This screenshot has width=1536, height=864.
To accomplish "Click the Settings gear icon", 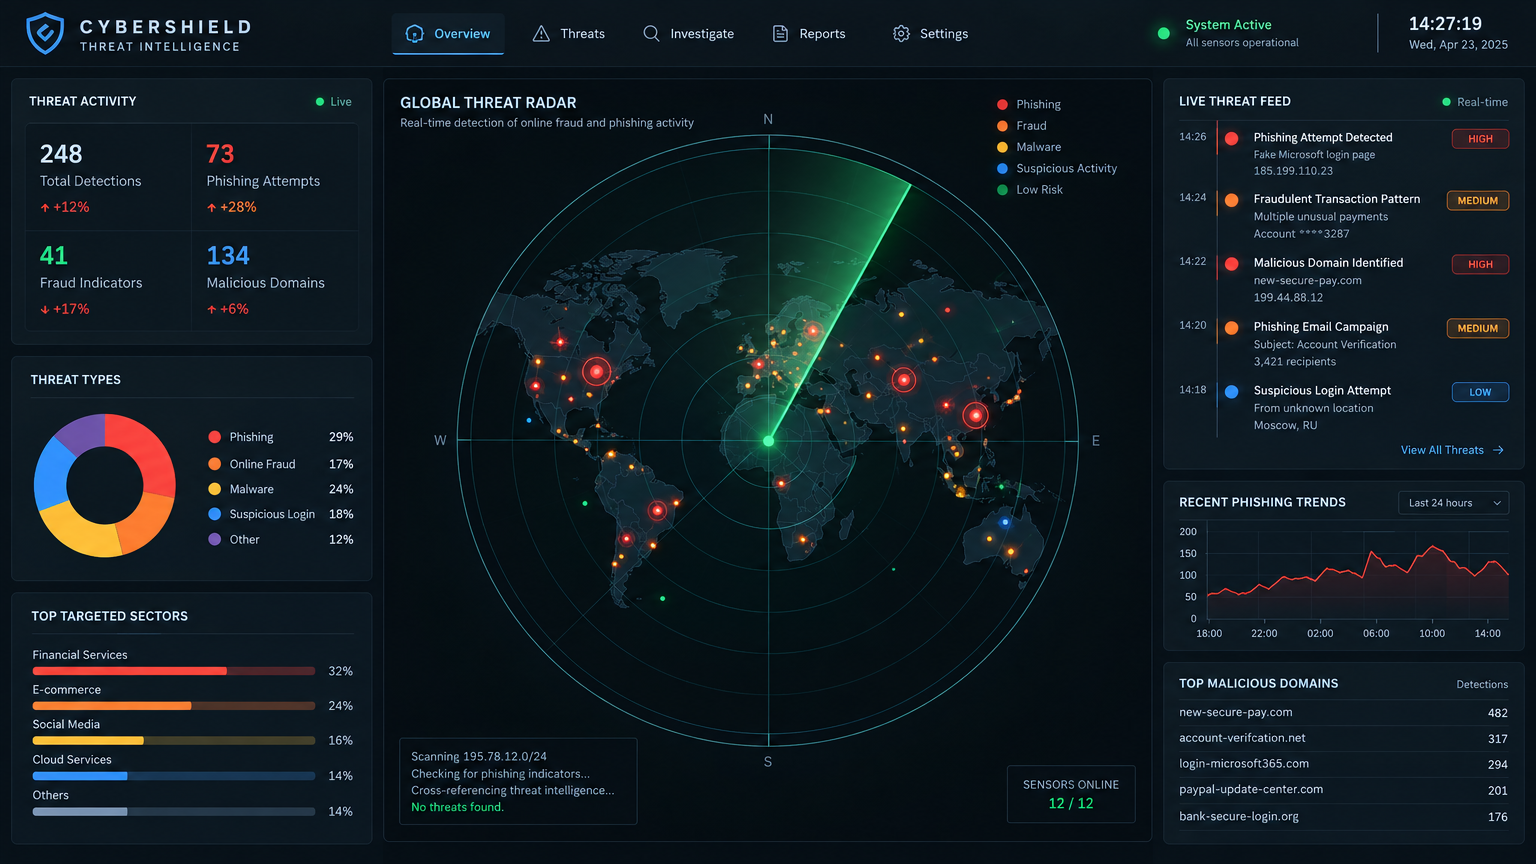I will pos(901,34).
